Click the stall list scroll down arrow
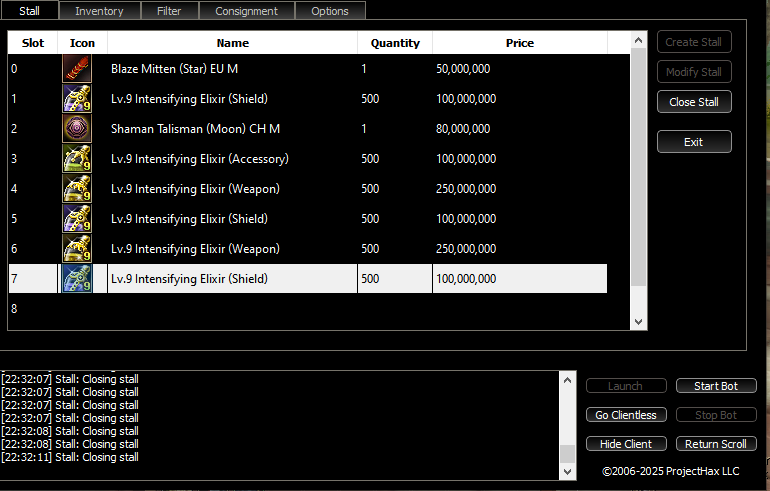The image size is (770, 491). coord(639,321)
